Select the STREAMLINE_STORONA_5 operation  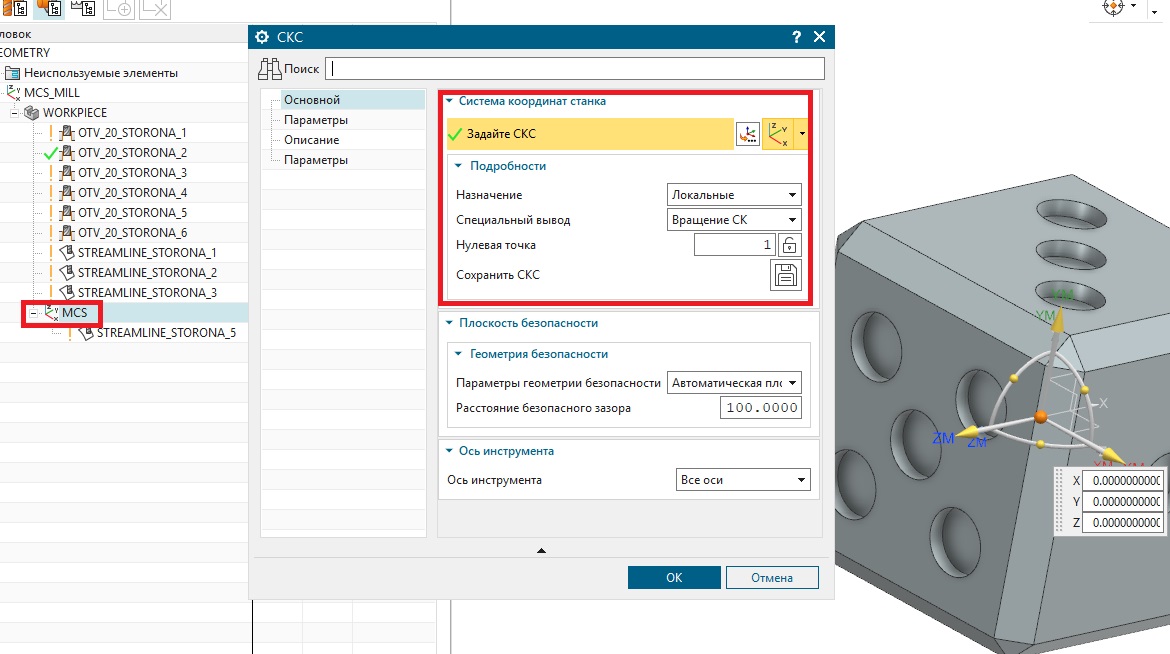coord(166,333)
